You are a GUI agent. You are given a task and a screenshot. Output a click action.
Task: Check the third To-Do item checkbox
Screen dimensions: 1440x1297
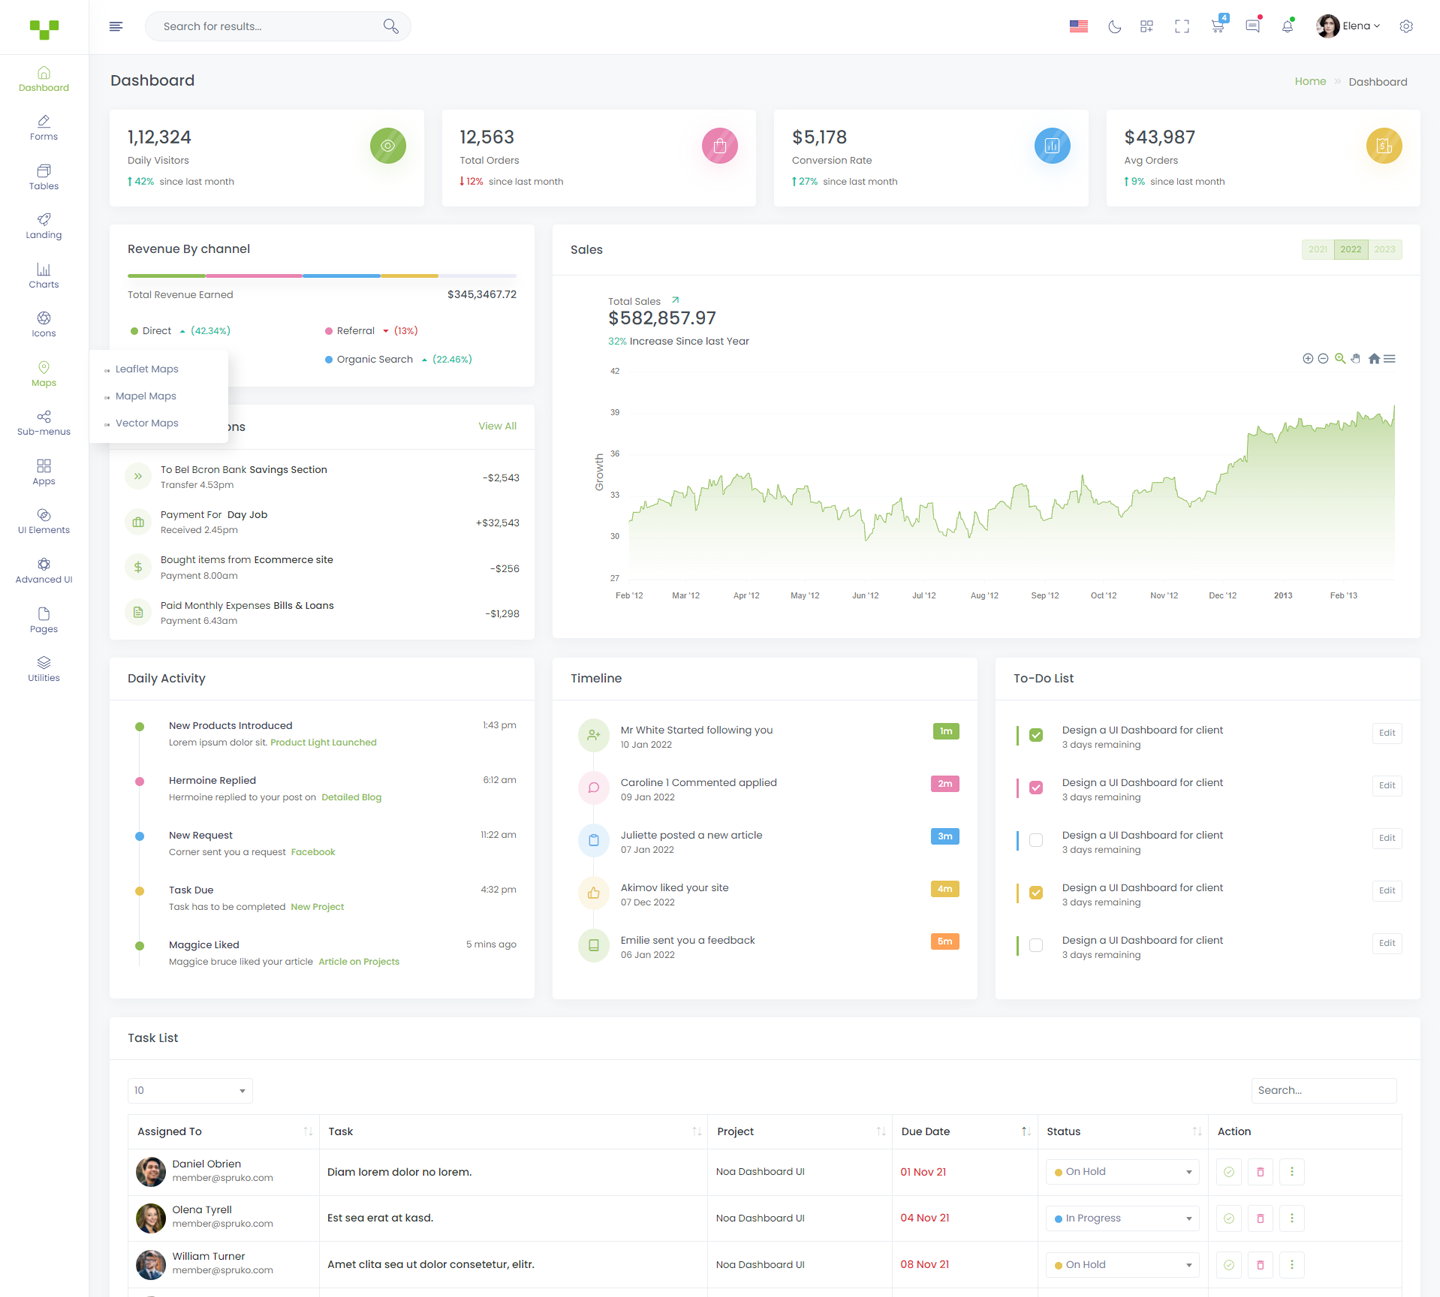[1036, 840]
